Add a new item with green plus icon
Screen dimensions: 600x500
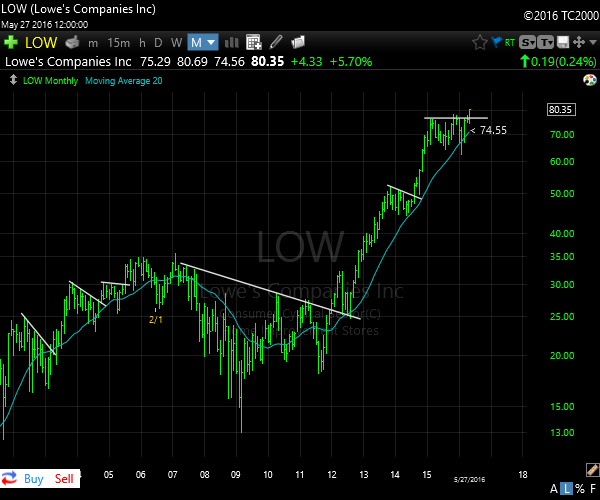click(11, 42)
